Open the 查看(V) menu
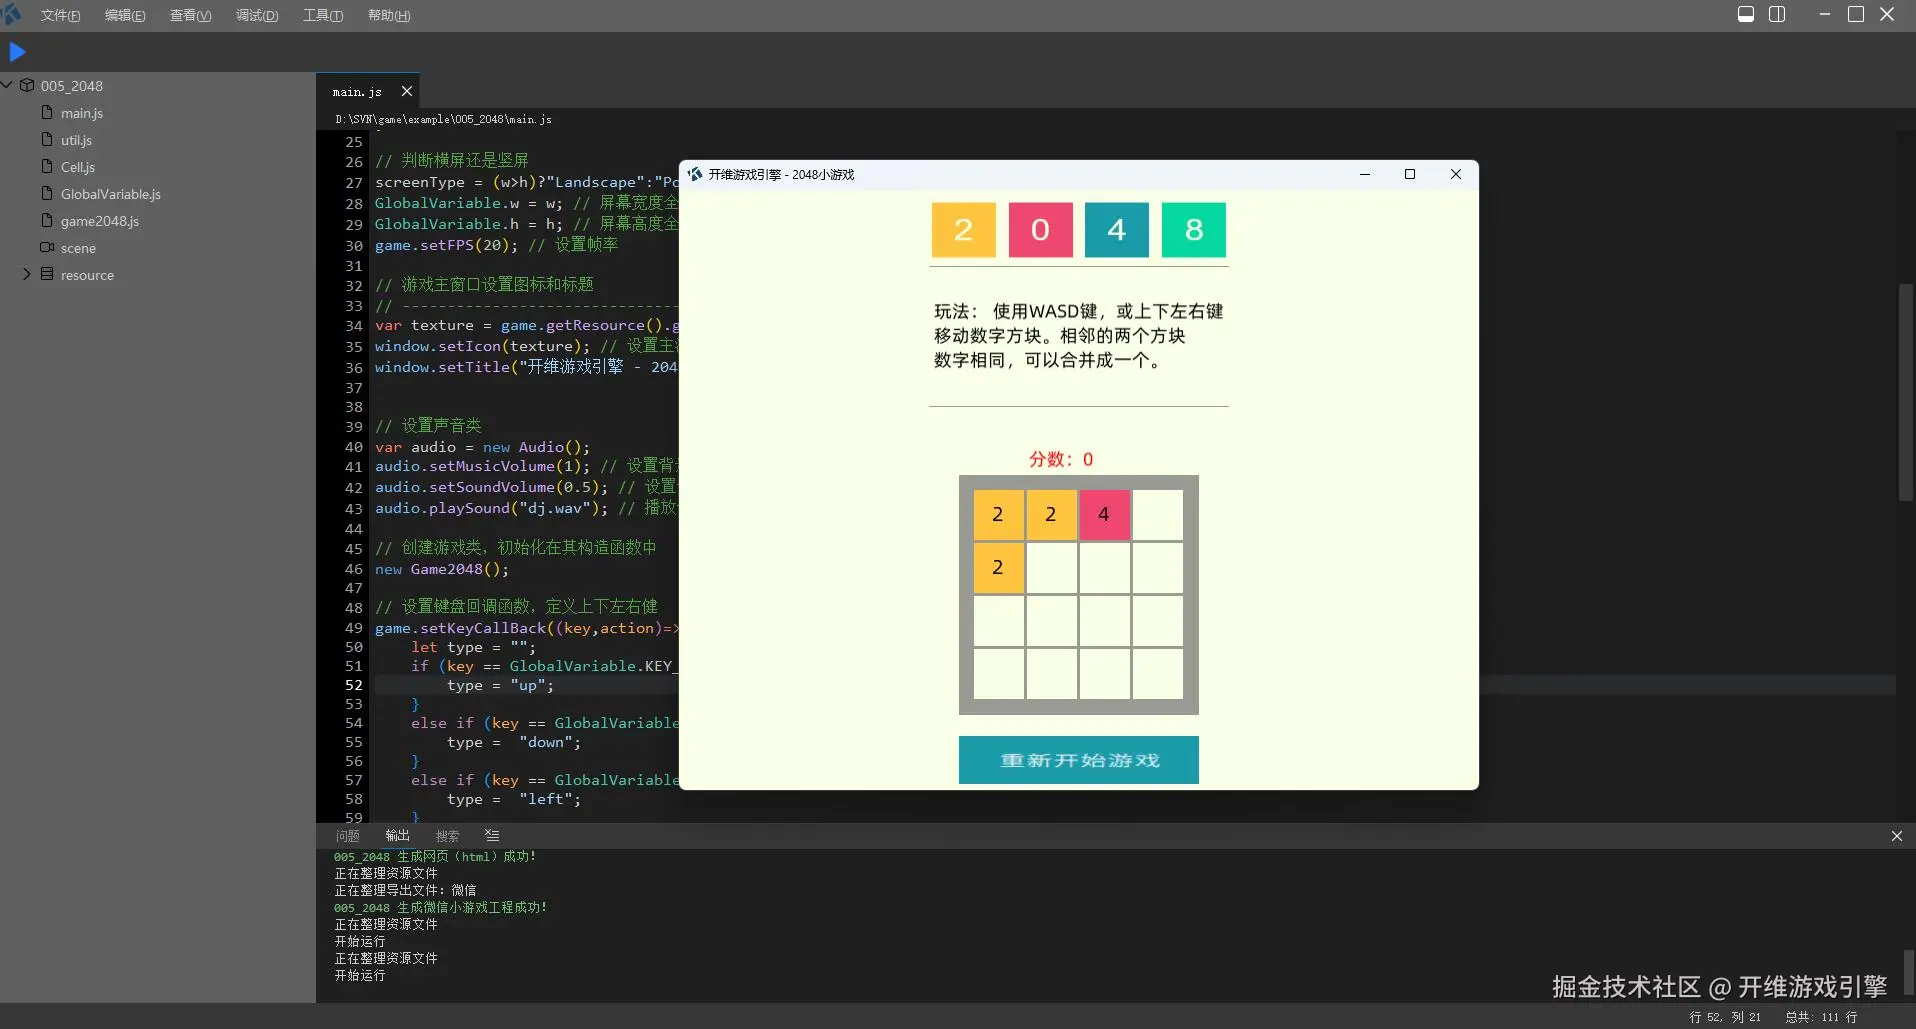The image size is (1916, 1029). click(x=190, y=15)
